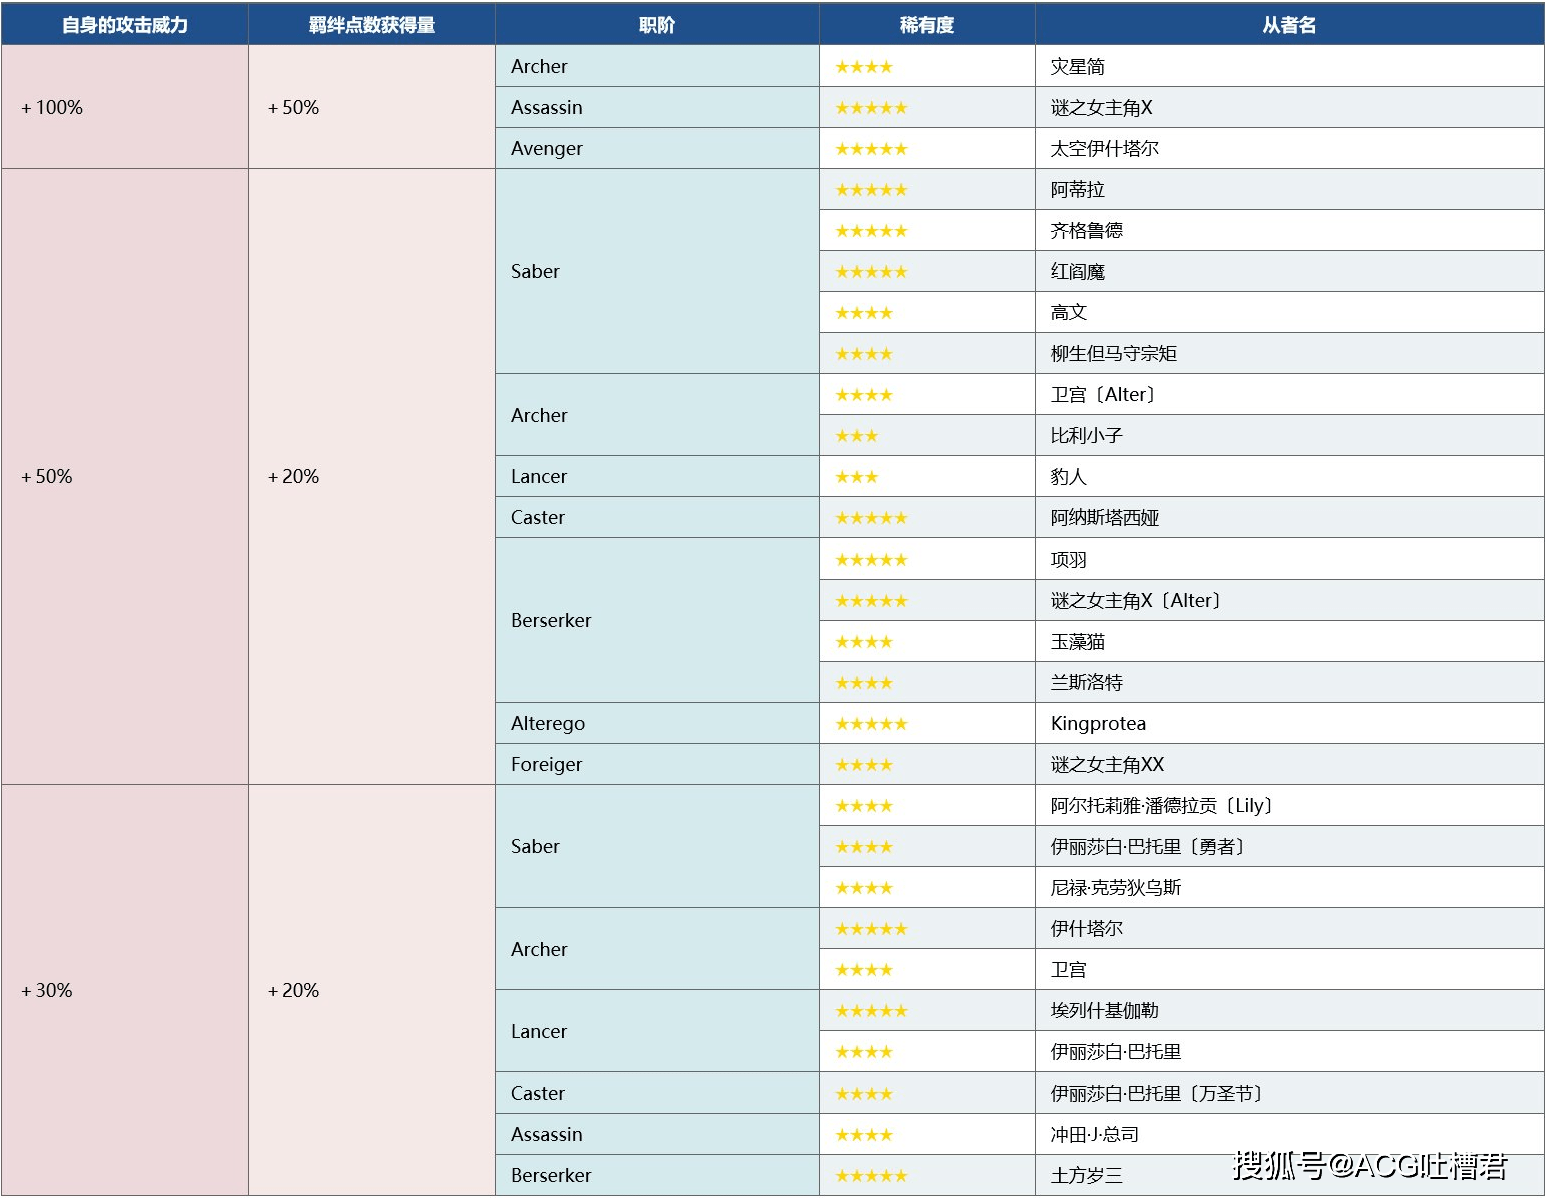Click the four-star rating beside 高文

pyautogui.click(x=864, y=312)
